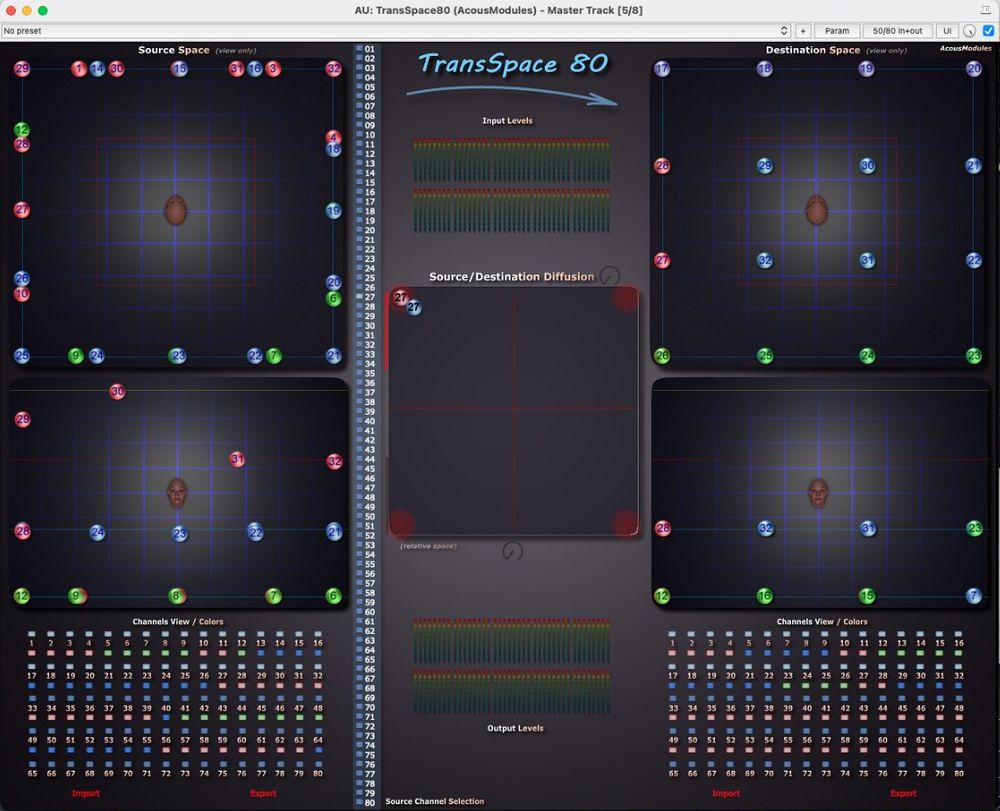Toggle view indicator above destination channel 17
The width and height of the screenshot is (1000, 811).
(672, 666)
